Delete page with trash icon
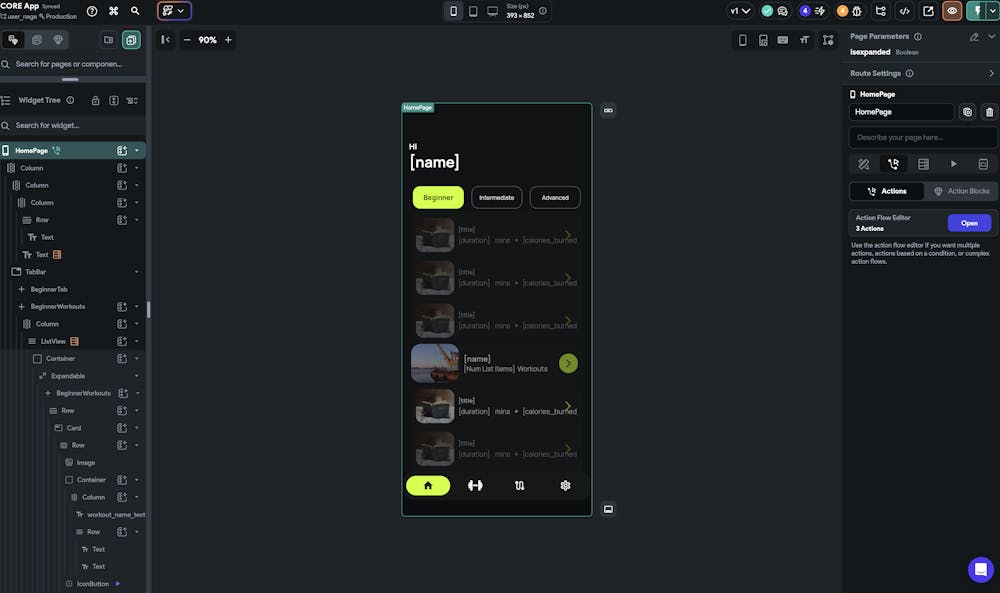 point(989,112)
